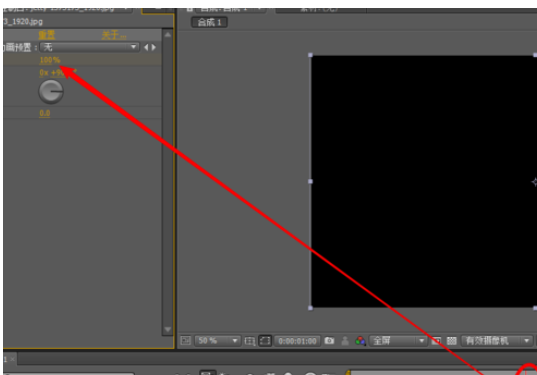Click the title/action safe grid icon

pyautogui.click(x=250, y=341)
